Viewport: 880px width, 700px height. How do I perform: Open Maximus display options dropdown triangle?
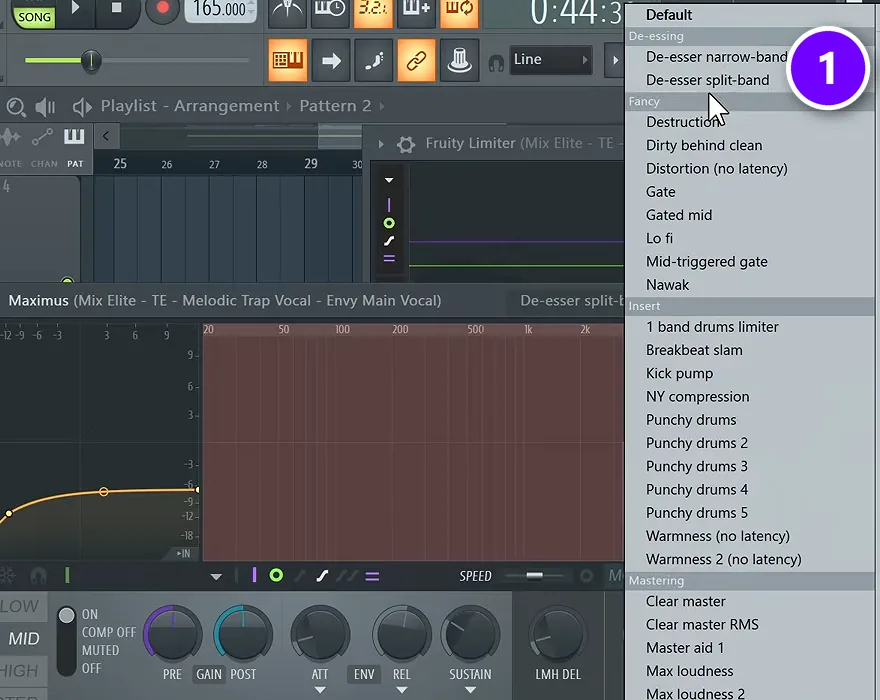tap(216, 577)
